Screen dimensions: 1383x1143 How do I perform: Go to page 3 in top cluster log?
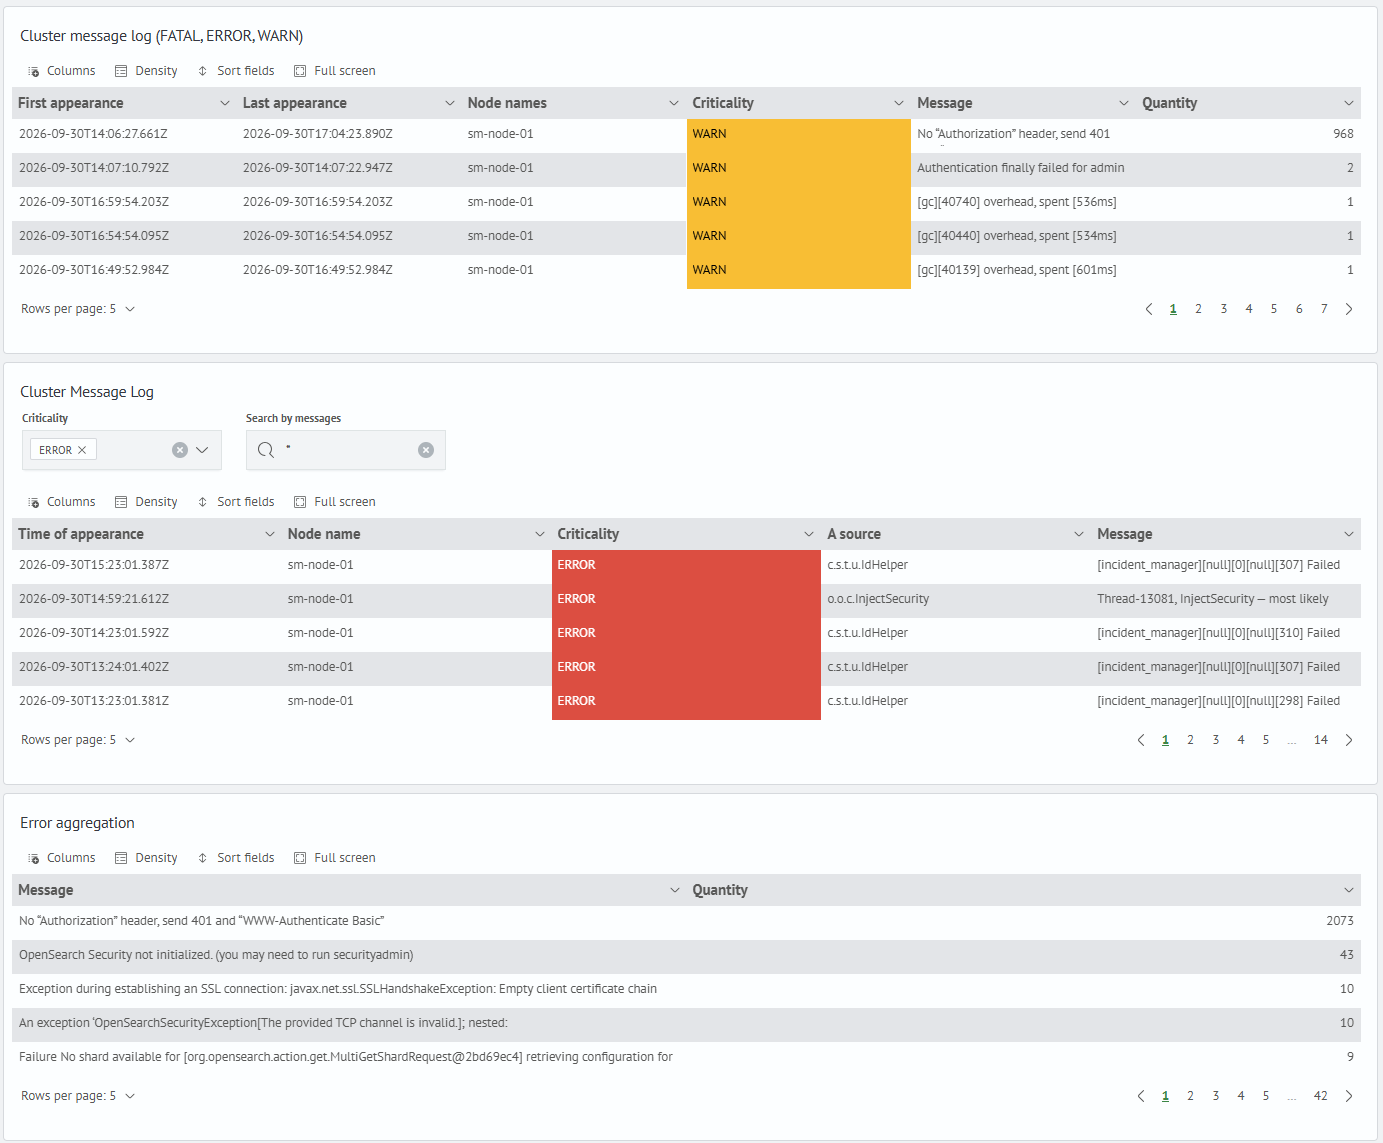[1224, 309]
